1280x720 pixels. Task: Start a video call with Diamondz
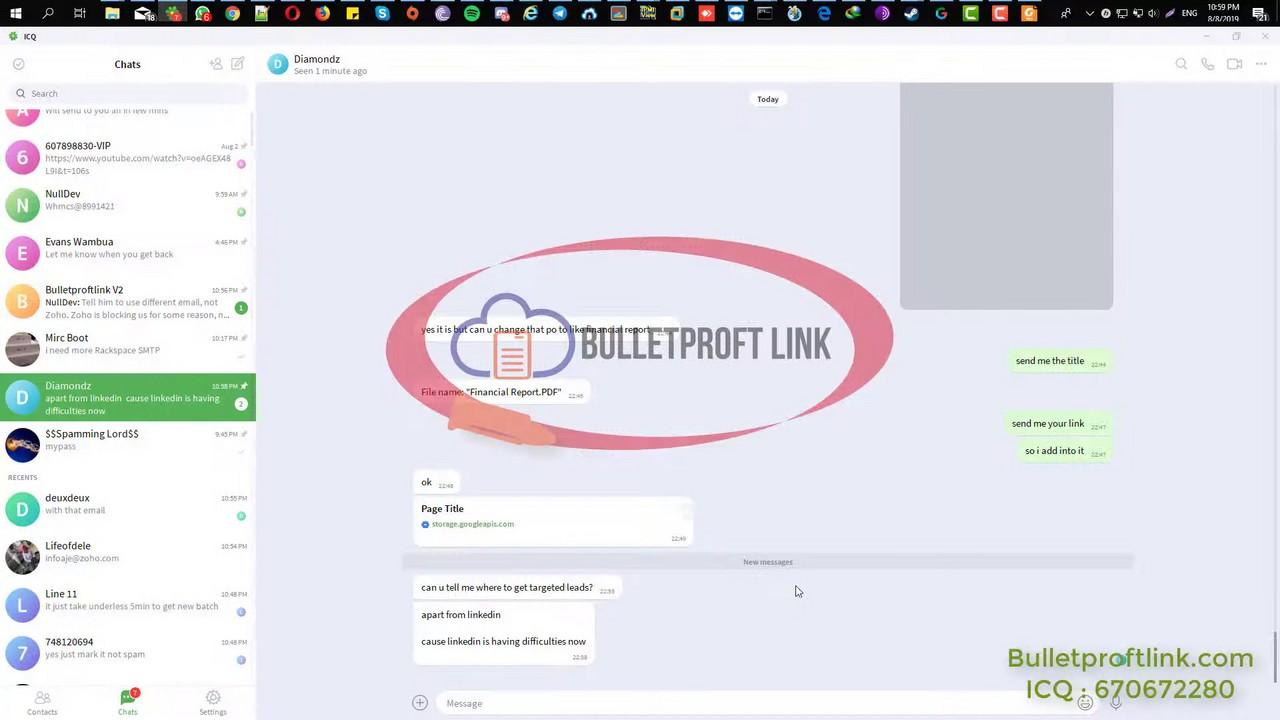(x=1235, y=64)
